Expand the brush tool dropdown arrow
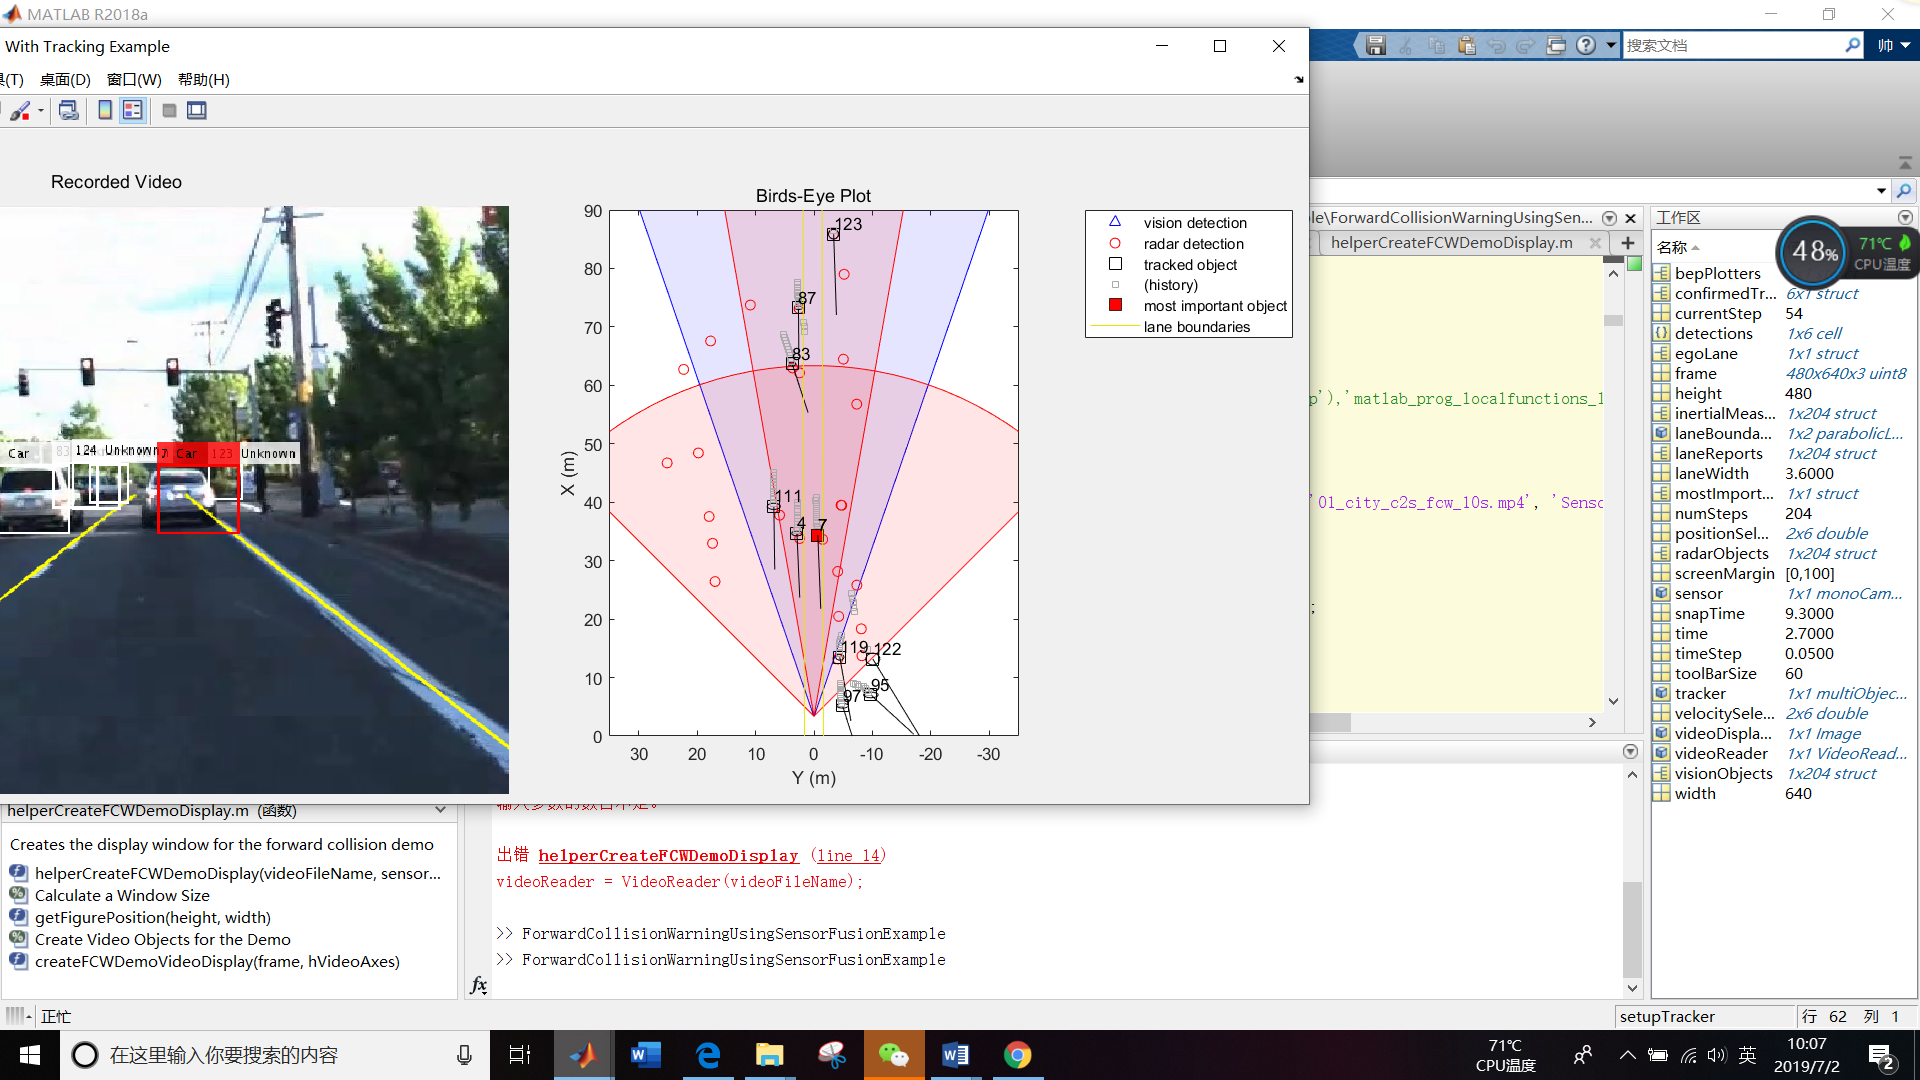 [x=41, y=112]
